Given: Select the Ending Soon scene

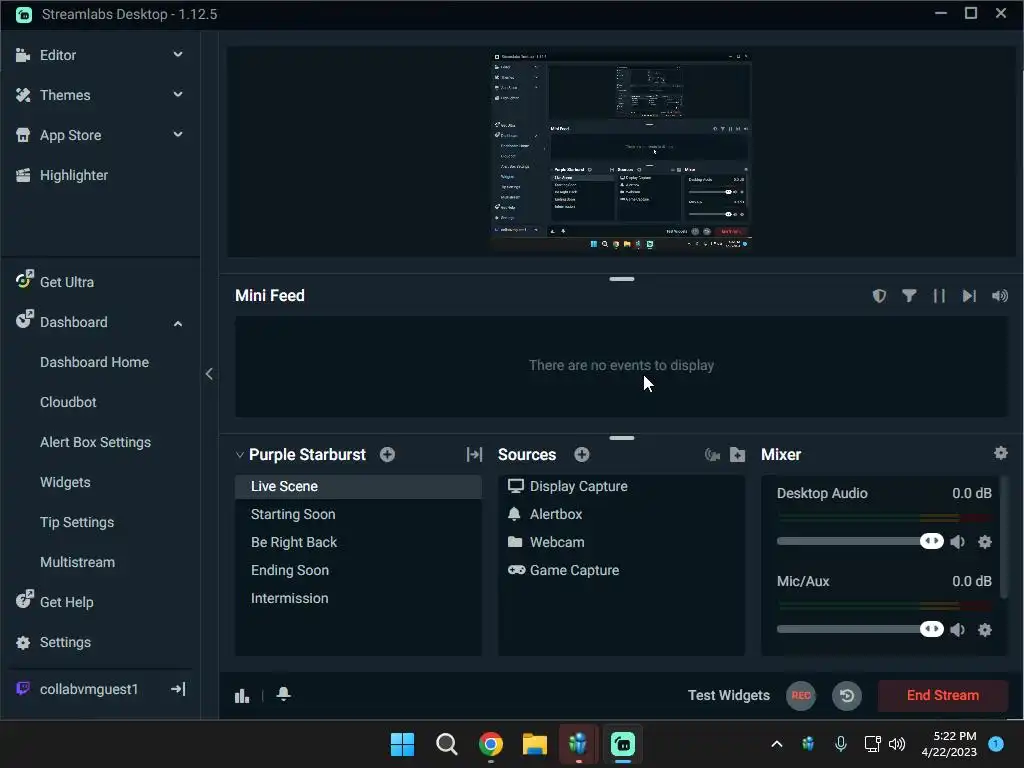Looking at the screenshot, I should [358, 571].
